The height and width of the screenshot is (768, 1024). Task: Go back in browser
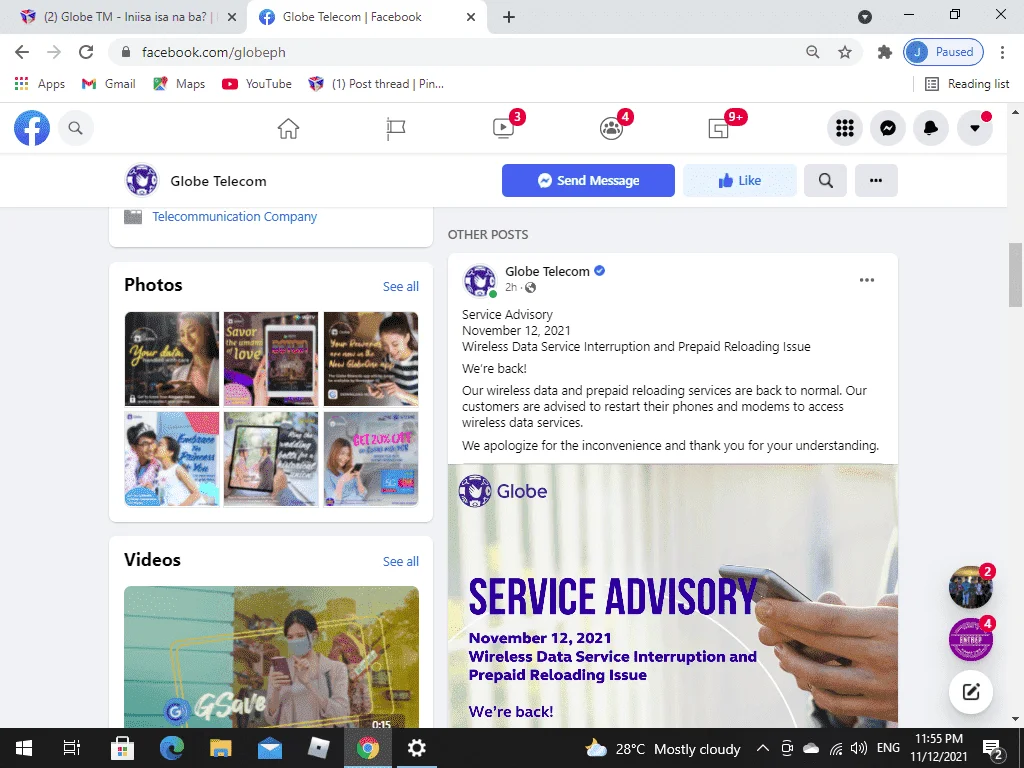(x=22, y=52)
